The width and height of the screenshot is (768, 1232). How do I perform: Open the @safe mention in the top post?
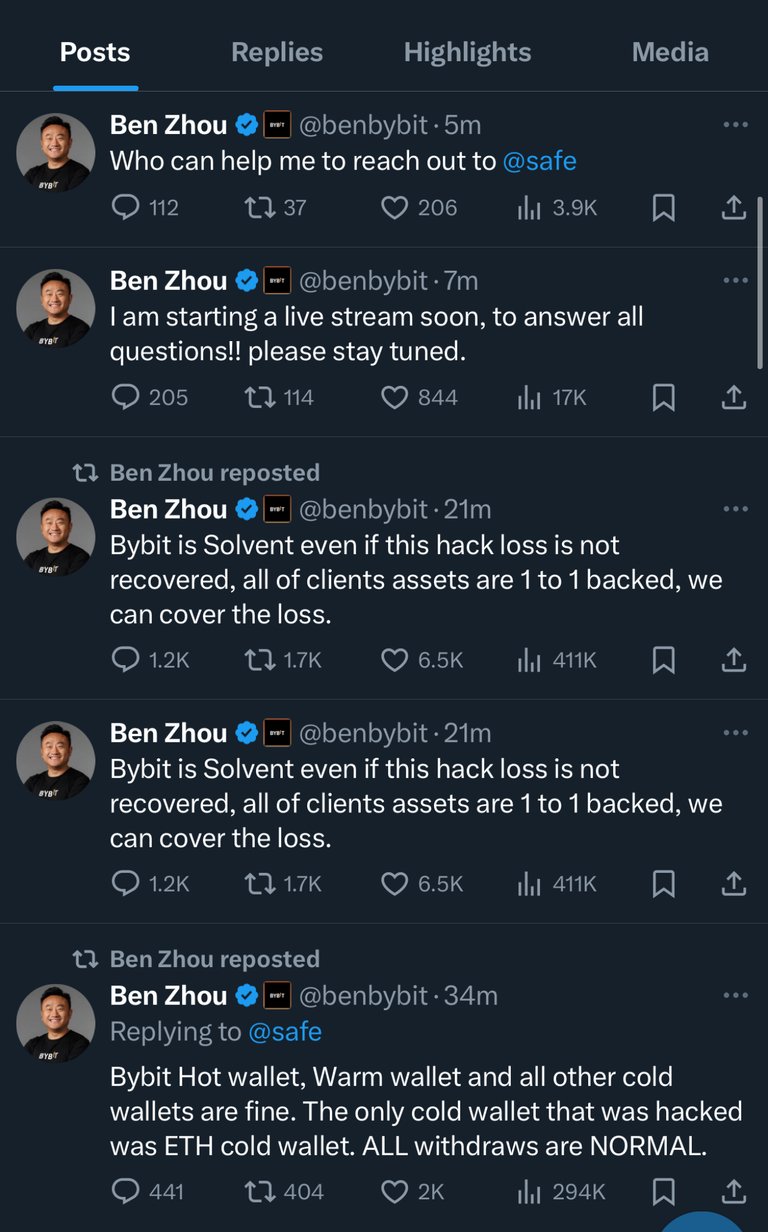tap(540, 160)
